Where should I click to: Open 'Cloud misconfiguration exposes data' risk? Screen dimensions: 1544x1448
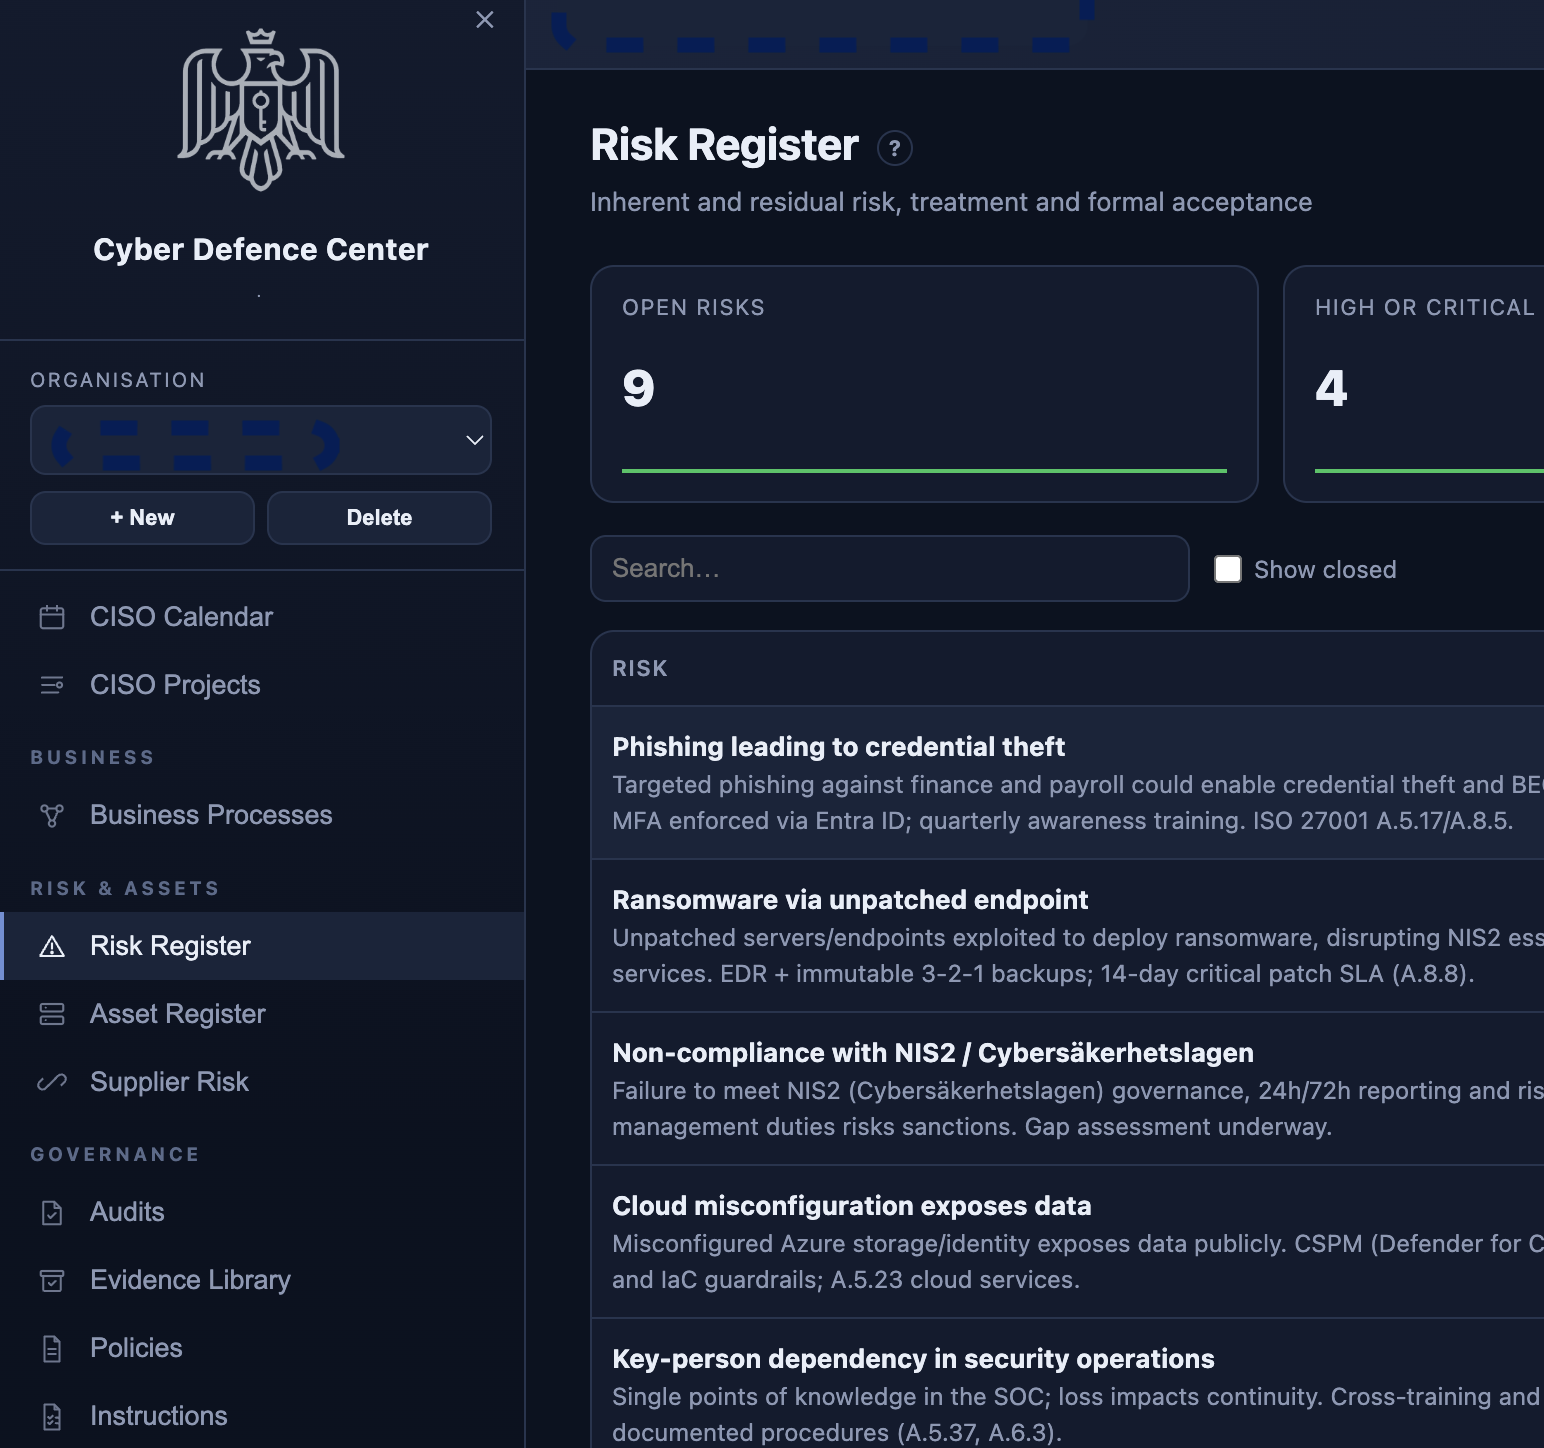[x=1067, y=1242]
